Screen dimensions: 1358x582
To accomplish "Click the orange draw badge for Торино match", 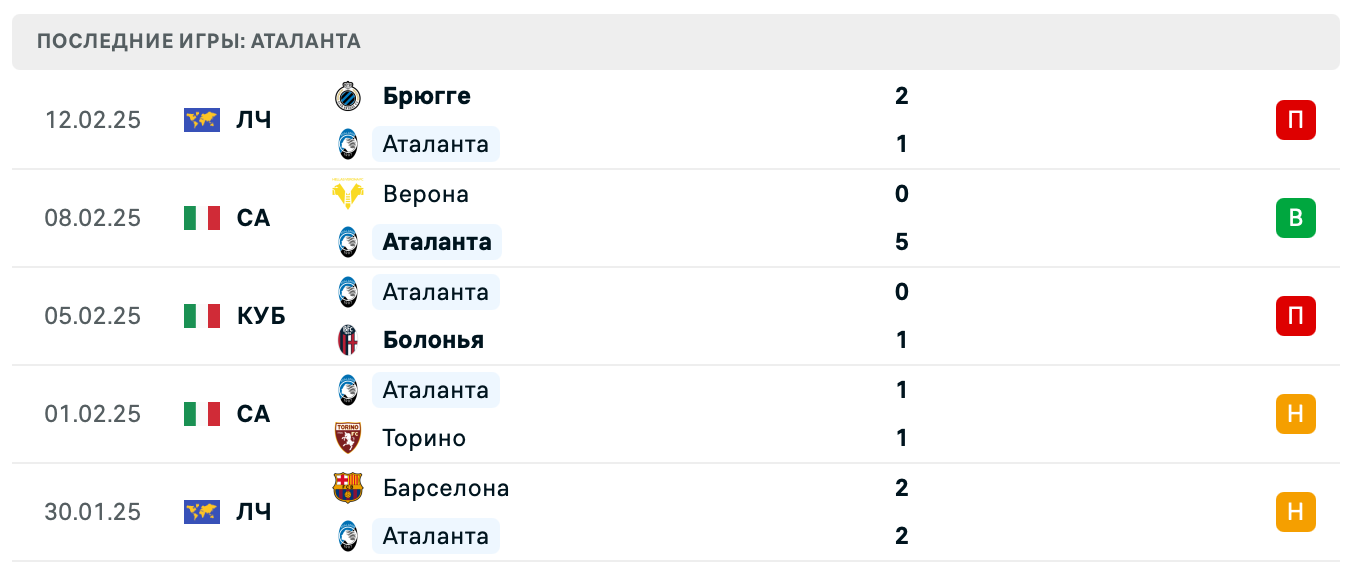I will 1295,414.
